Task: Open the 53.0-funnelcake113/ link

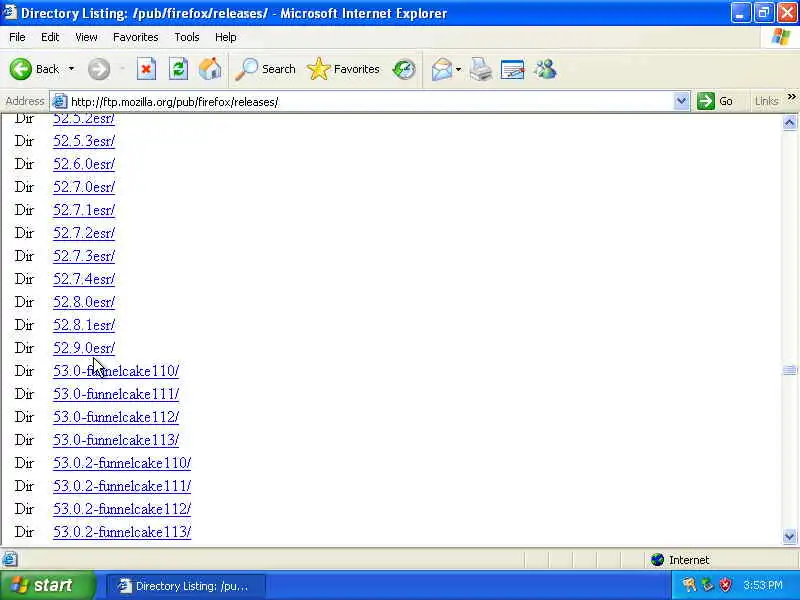Action: (x=116, y=440)
